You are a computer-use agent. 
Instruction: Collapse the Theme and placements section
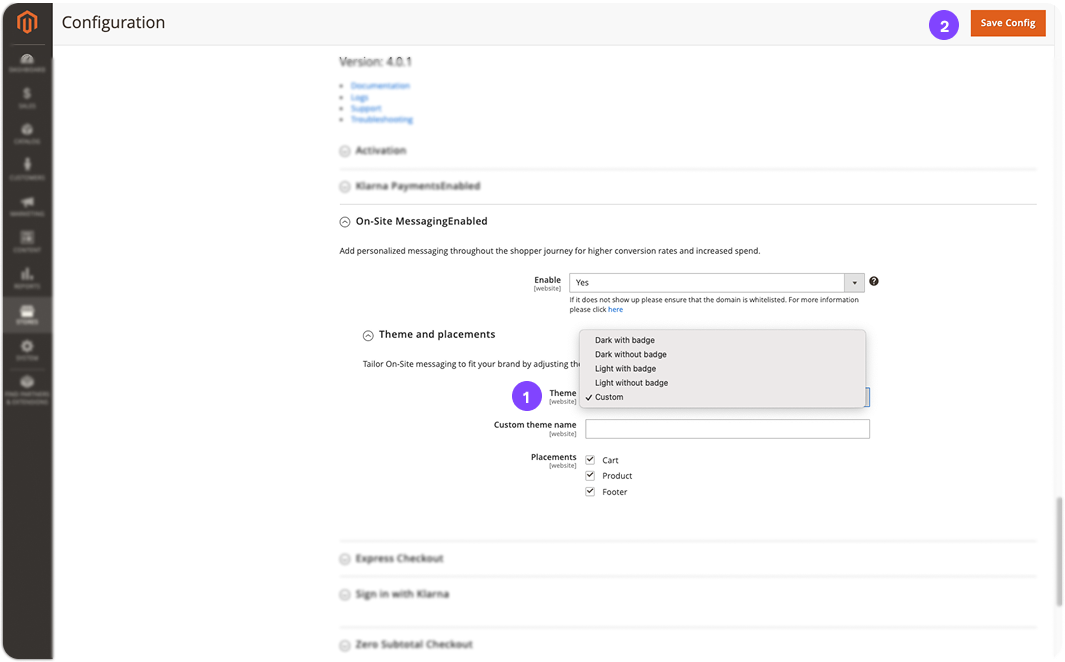(368, 335)
